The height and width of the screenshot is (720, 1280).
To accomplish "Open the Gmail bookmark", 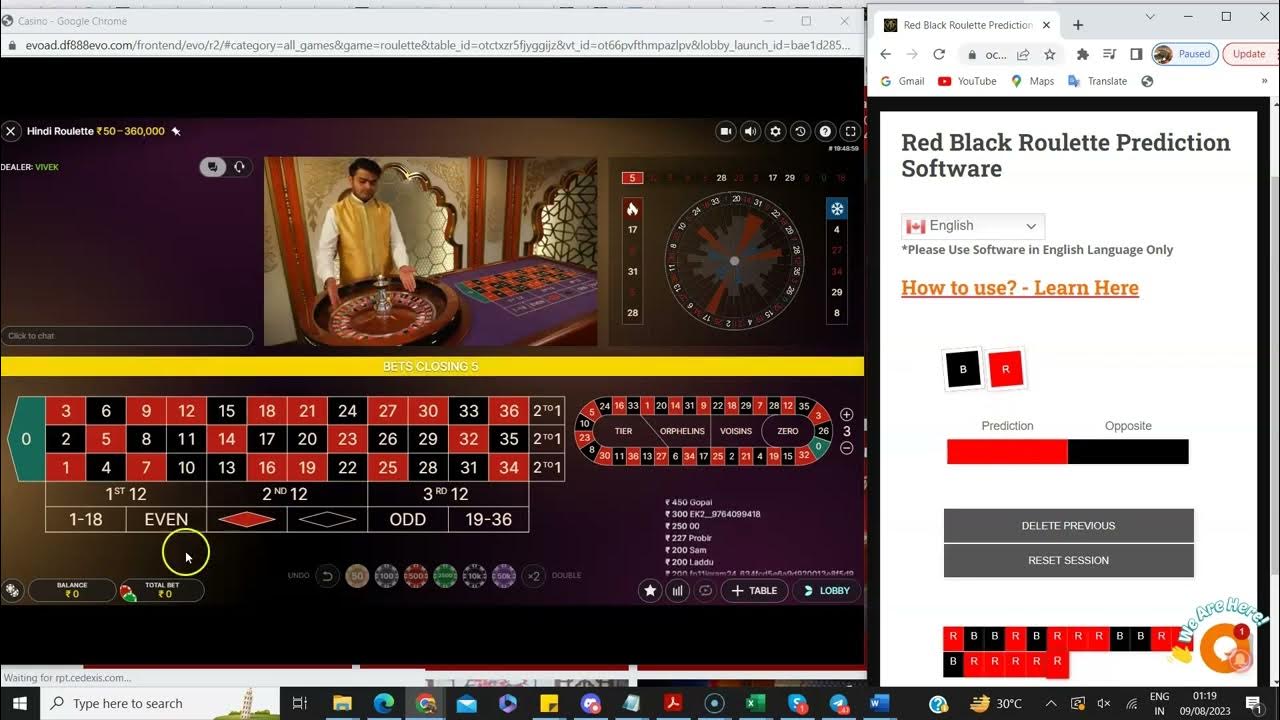I will [x=902, y=81].
